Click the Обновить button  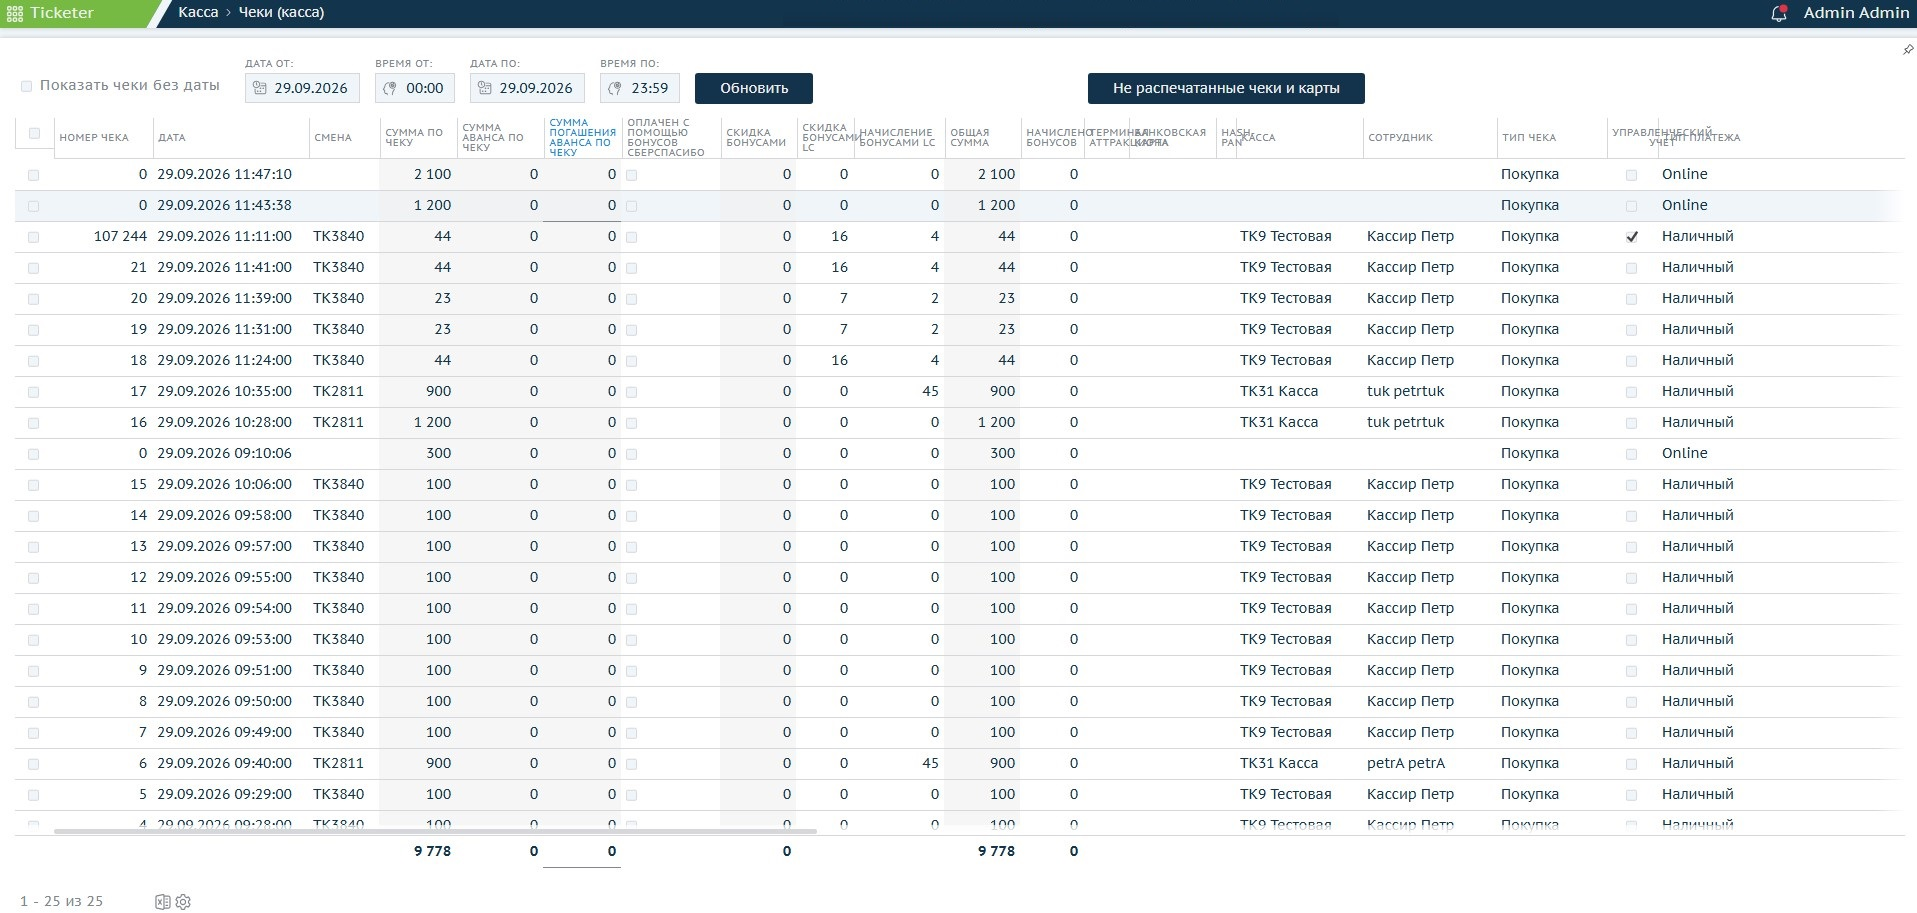[x=754, y=88]
